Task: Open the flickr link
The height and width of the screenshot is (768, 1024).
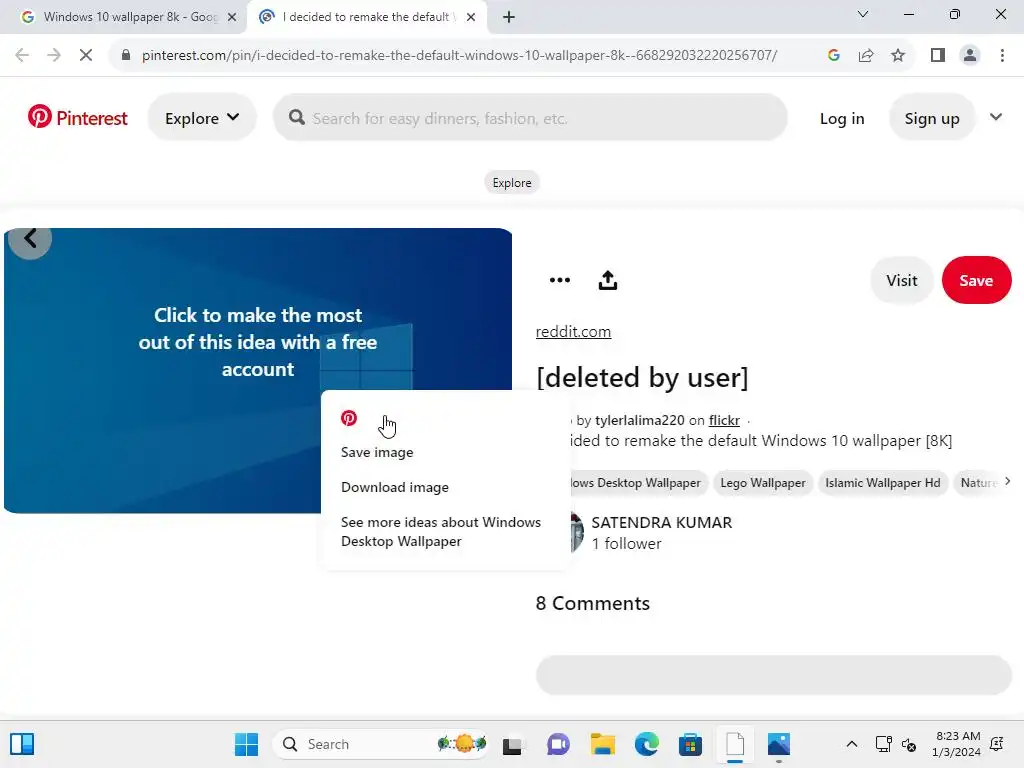Action: click(724, 421)
